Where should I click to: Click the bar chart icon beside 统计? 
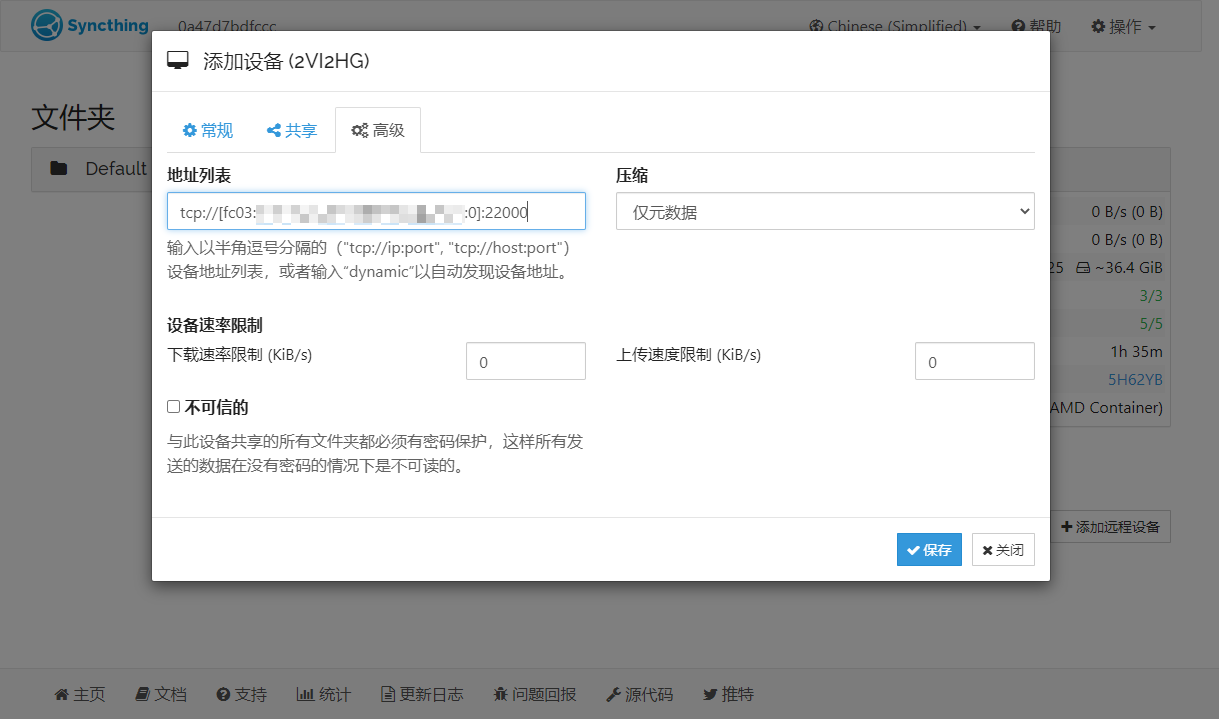tap(305, 694)
